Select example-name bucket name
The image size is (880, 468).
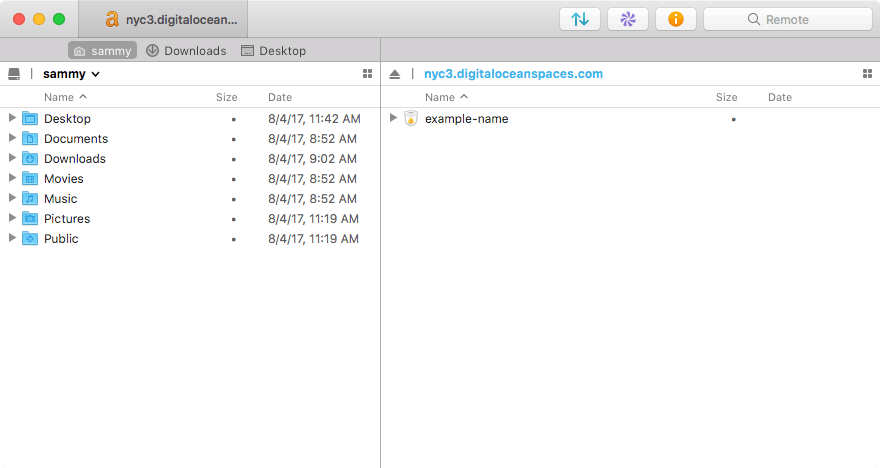(466, 119)
